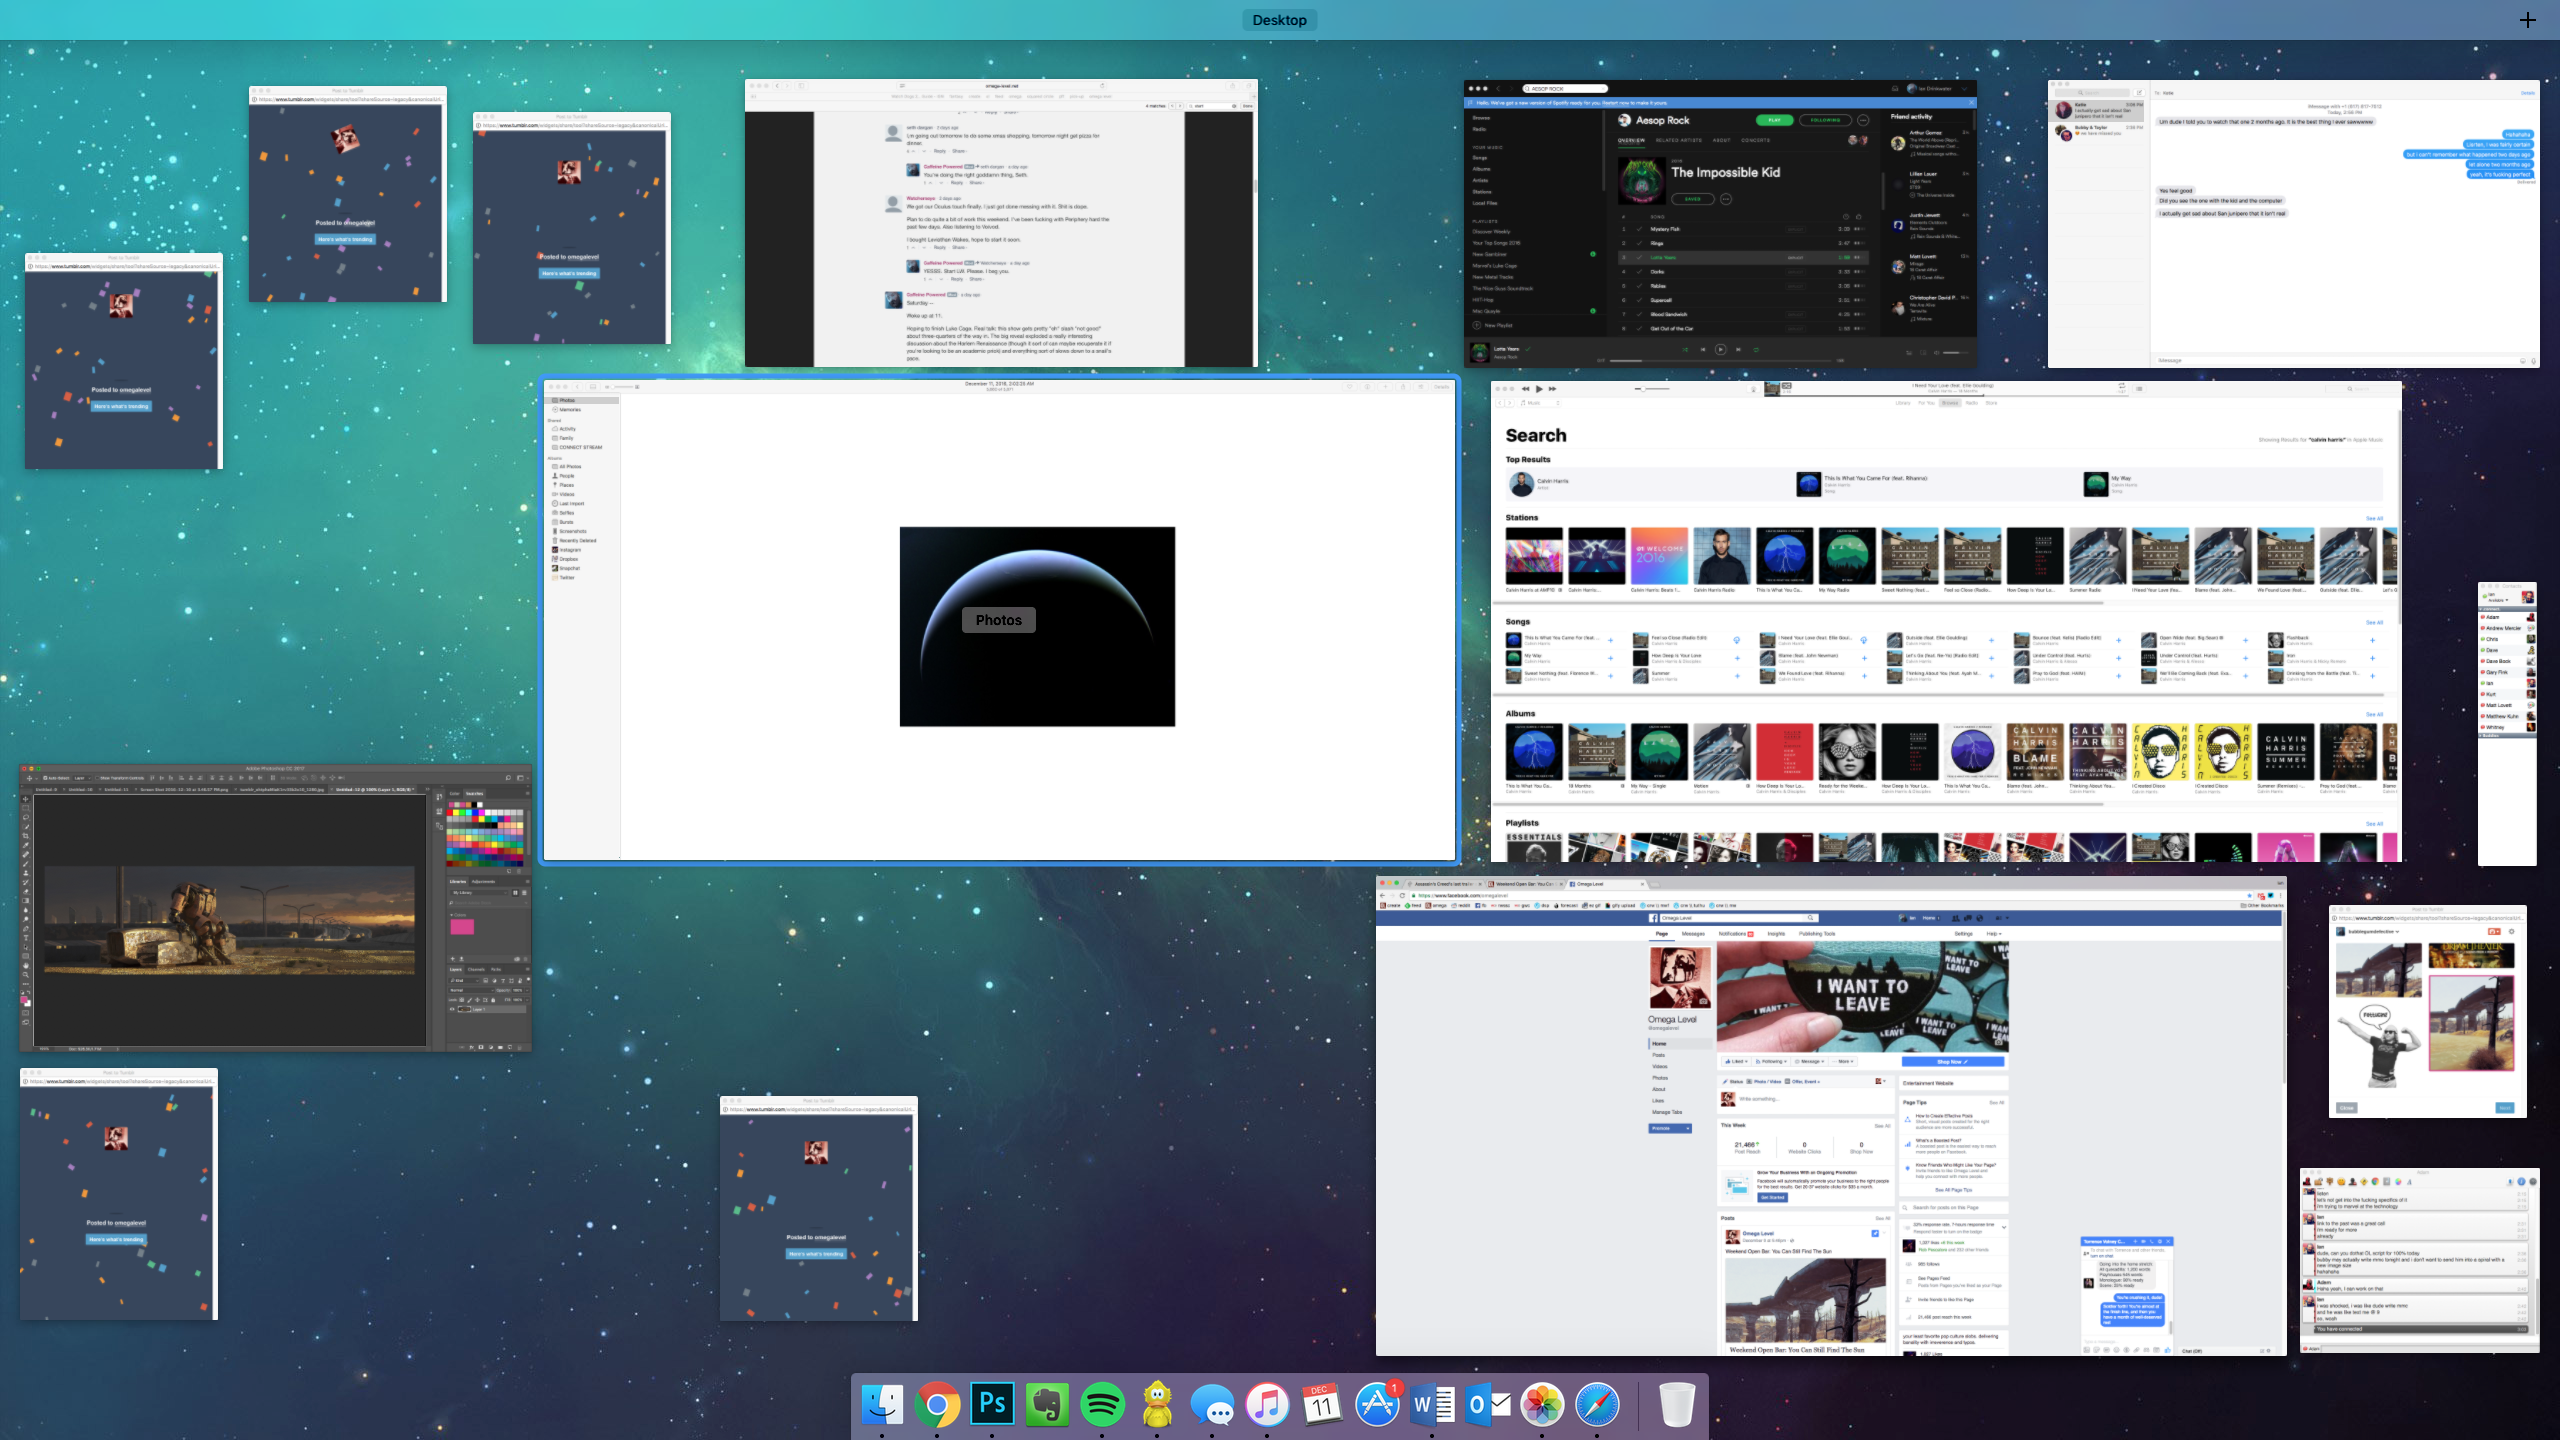This screenshot has width=2560, height=1440.
Task: Launch the Adium duck icon in Dock
Action: pyautogui.click(x=1158, y=1405)
